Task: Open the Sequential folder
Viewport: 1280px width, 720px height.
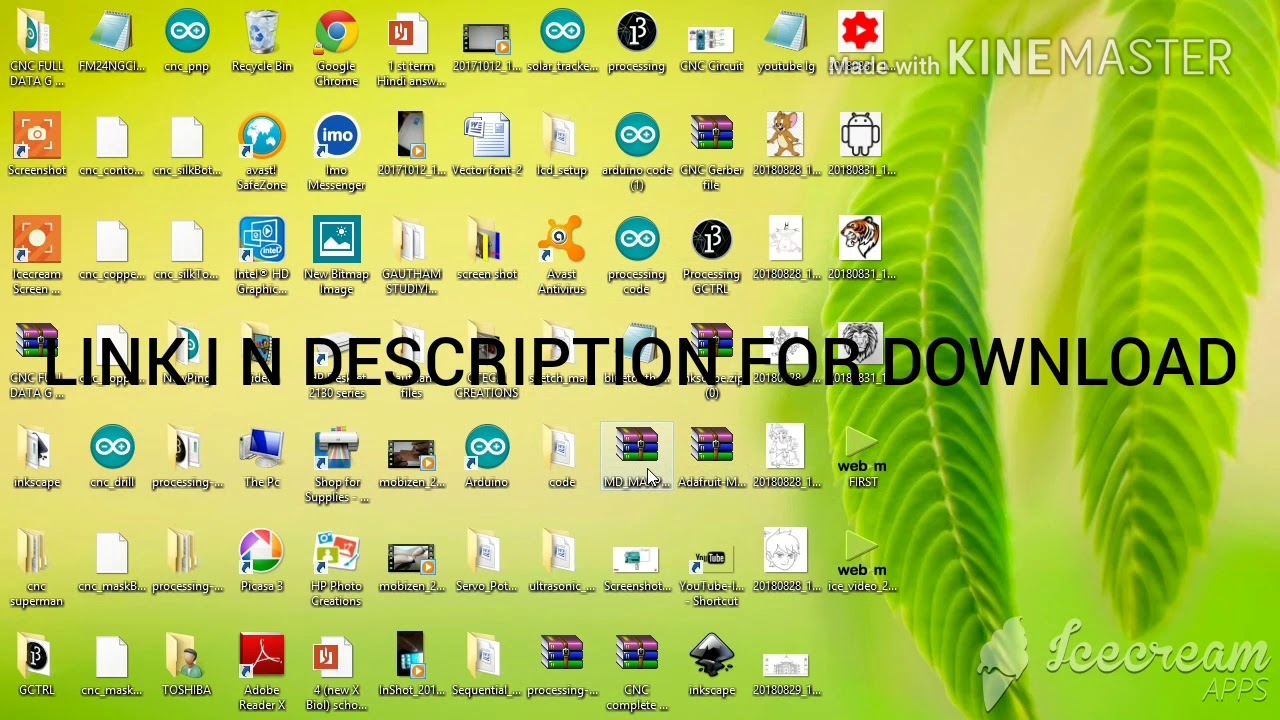Action: (x=487, y=666)
